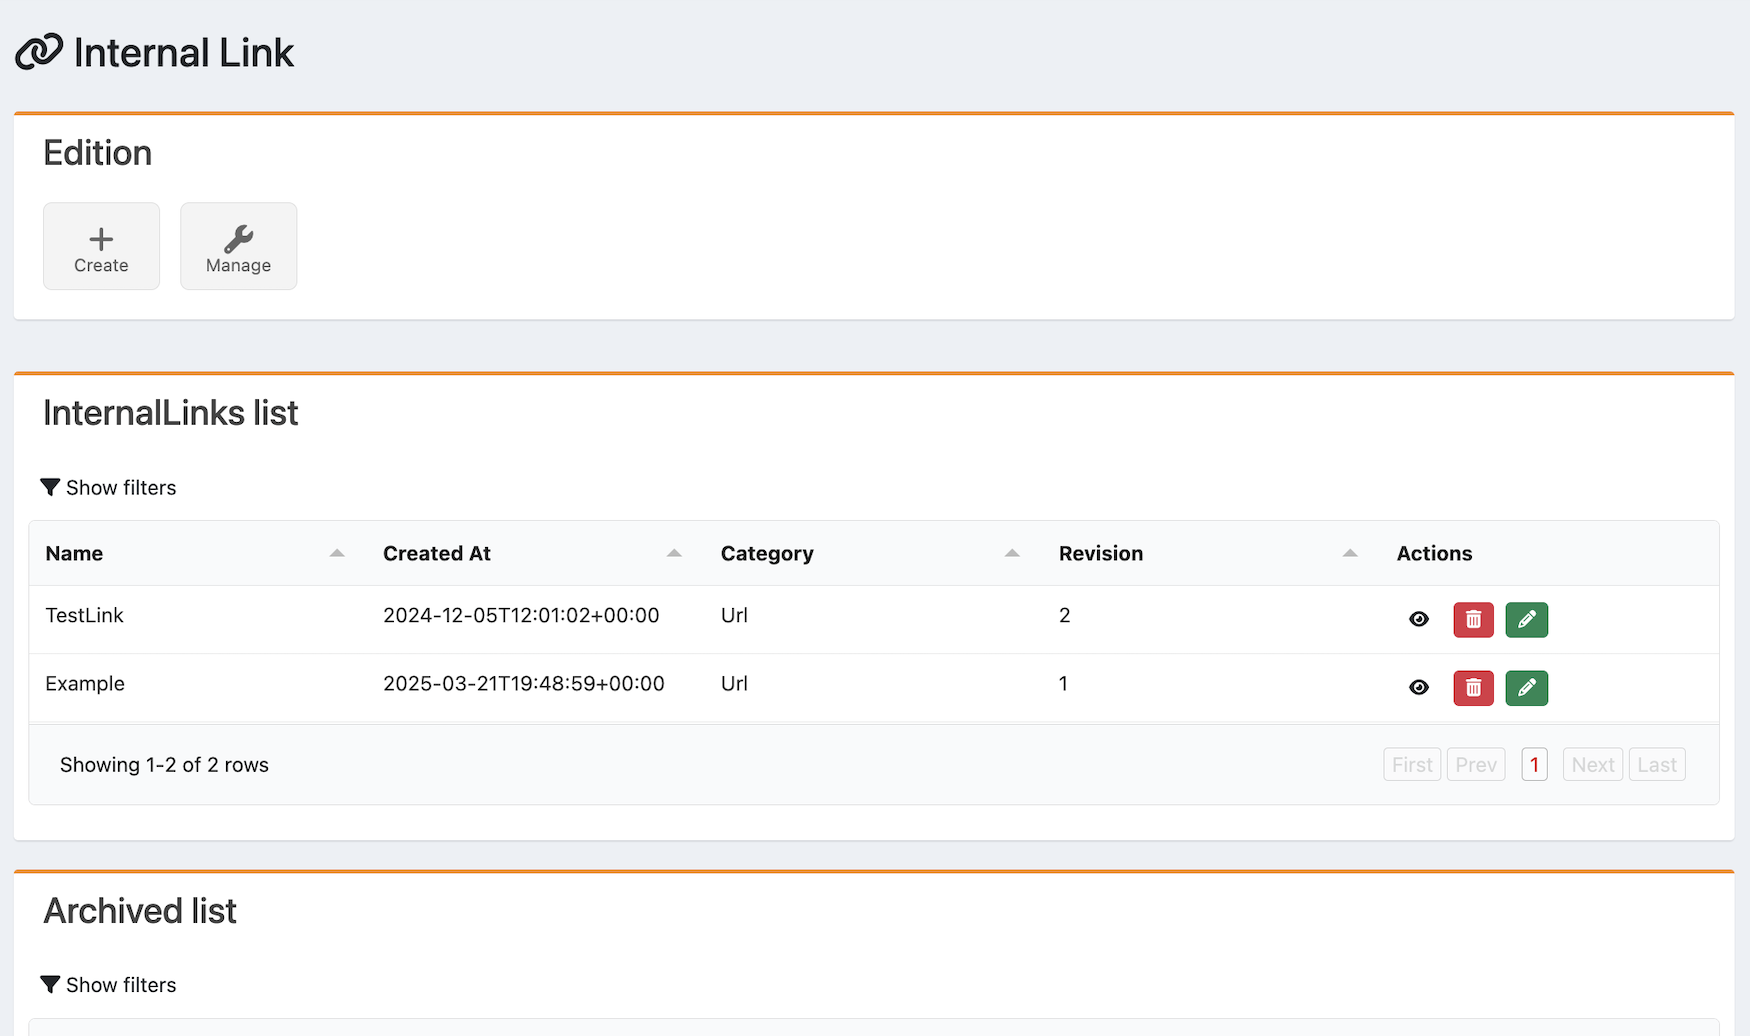Image resolution: width=1750 pixels, height=1036 pixels.
Task: Jump to Last page in pagination
Action: click(x=1657, y=765)
